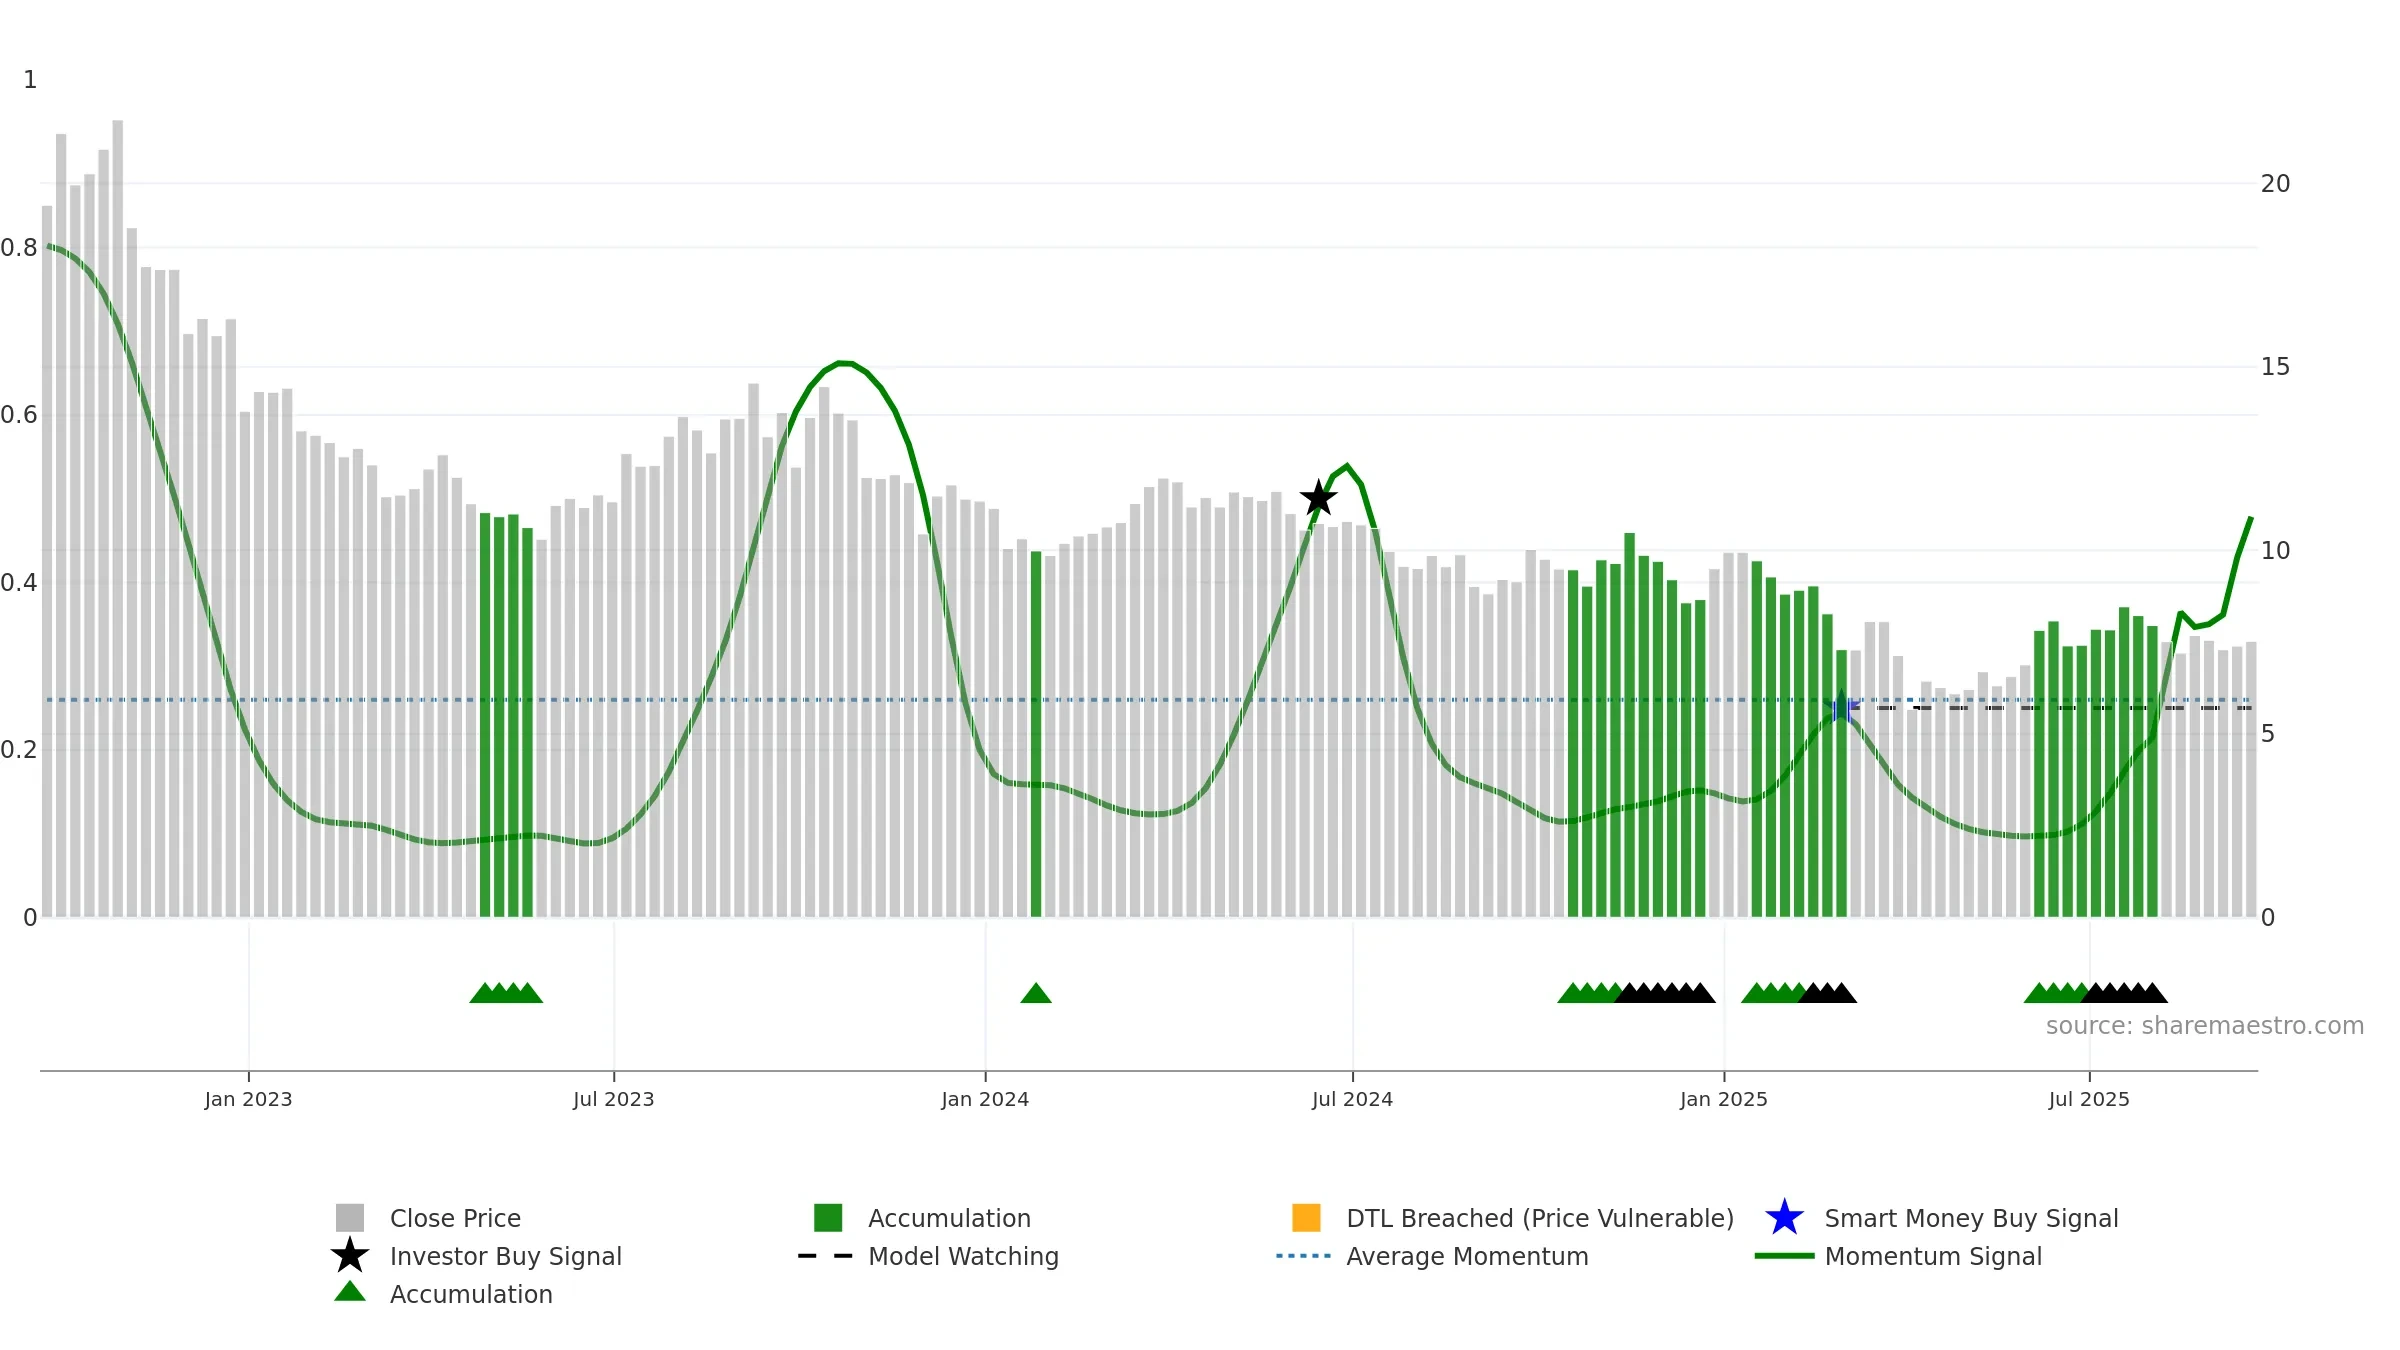This screenshot has height=1350, width=2400.
Task: Click the single green accumulation bar in early 2024
Action: click(x=1036, y=734)
